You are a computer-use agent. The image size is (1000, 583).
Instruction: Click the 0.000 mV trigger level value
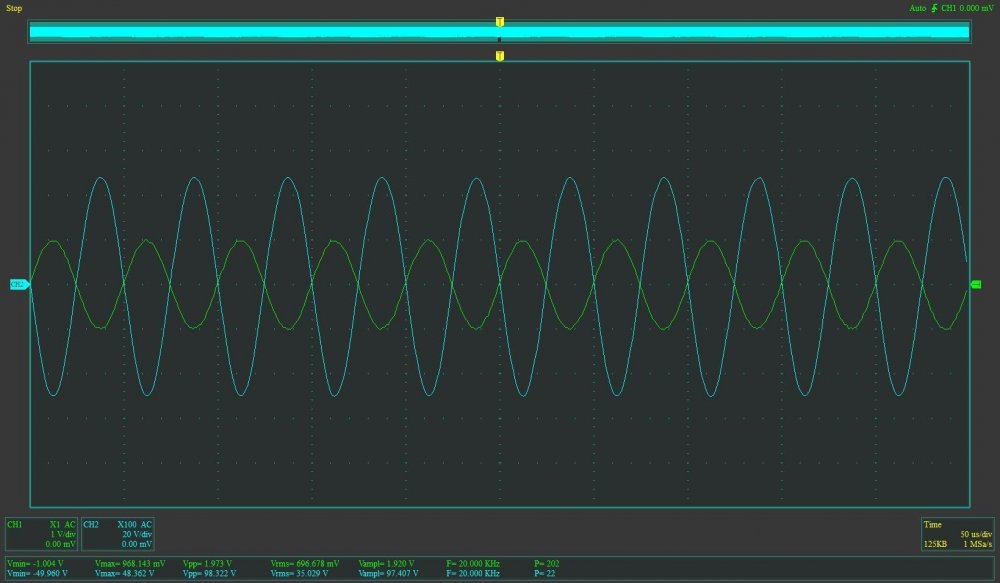[977, 8]
